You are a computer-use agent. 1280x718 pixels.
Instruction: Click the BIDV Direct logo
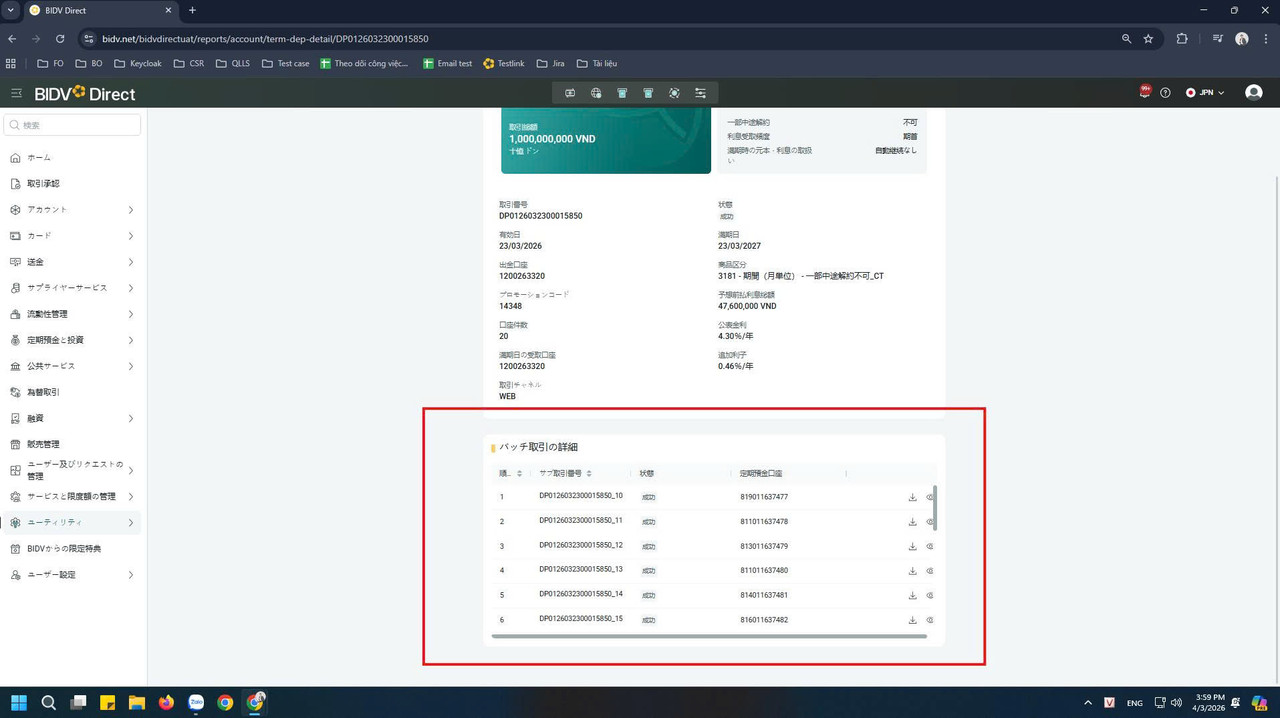85,93
